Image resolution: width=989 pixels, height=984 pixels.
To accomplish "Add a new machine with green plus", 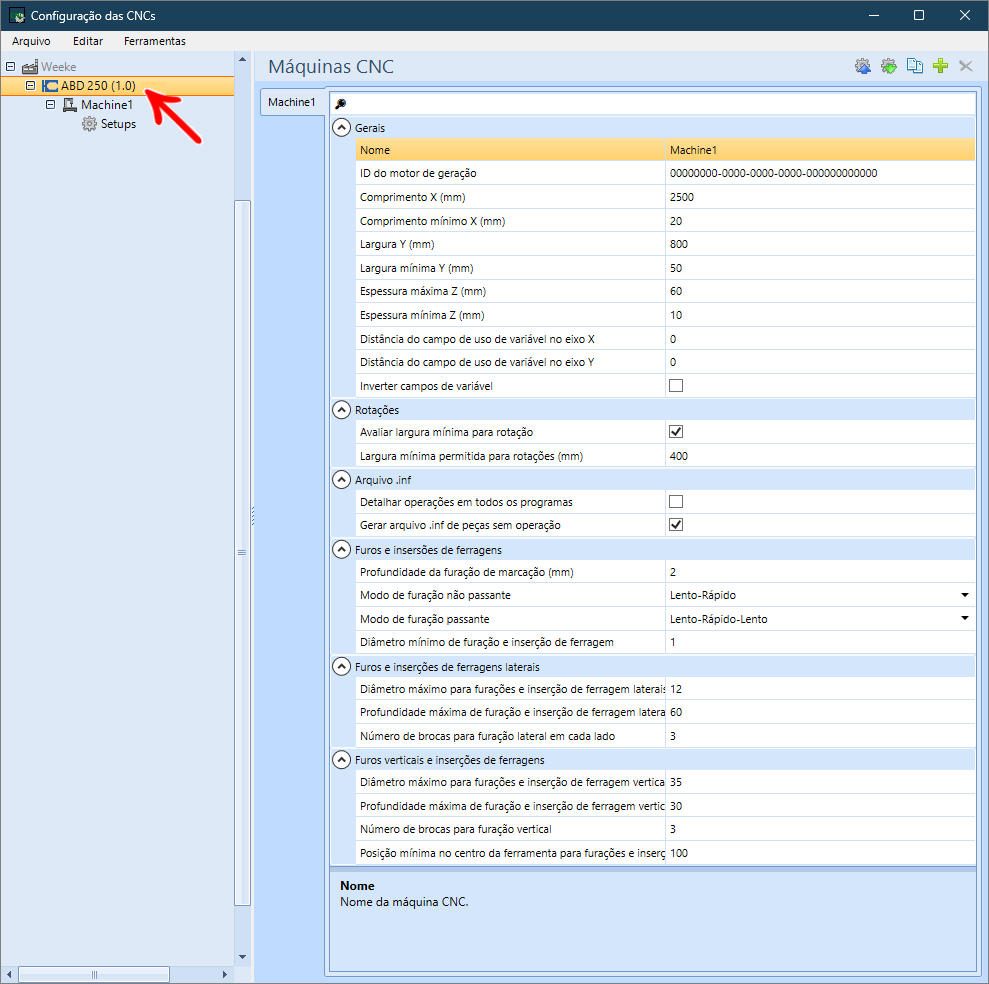I will tap(940, 66).
